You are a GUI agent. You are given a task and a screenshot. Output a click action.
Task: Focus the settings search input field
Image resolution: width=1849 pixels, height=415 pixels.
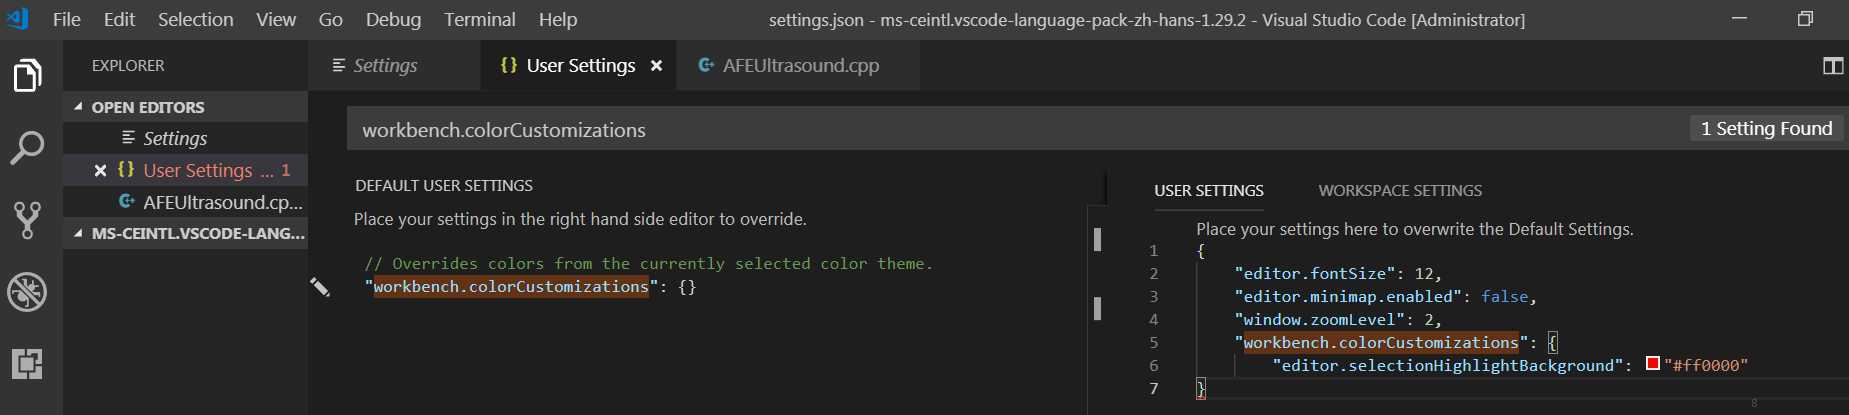1000,130
